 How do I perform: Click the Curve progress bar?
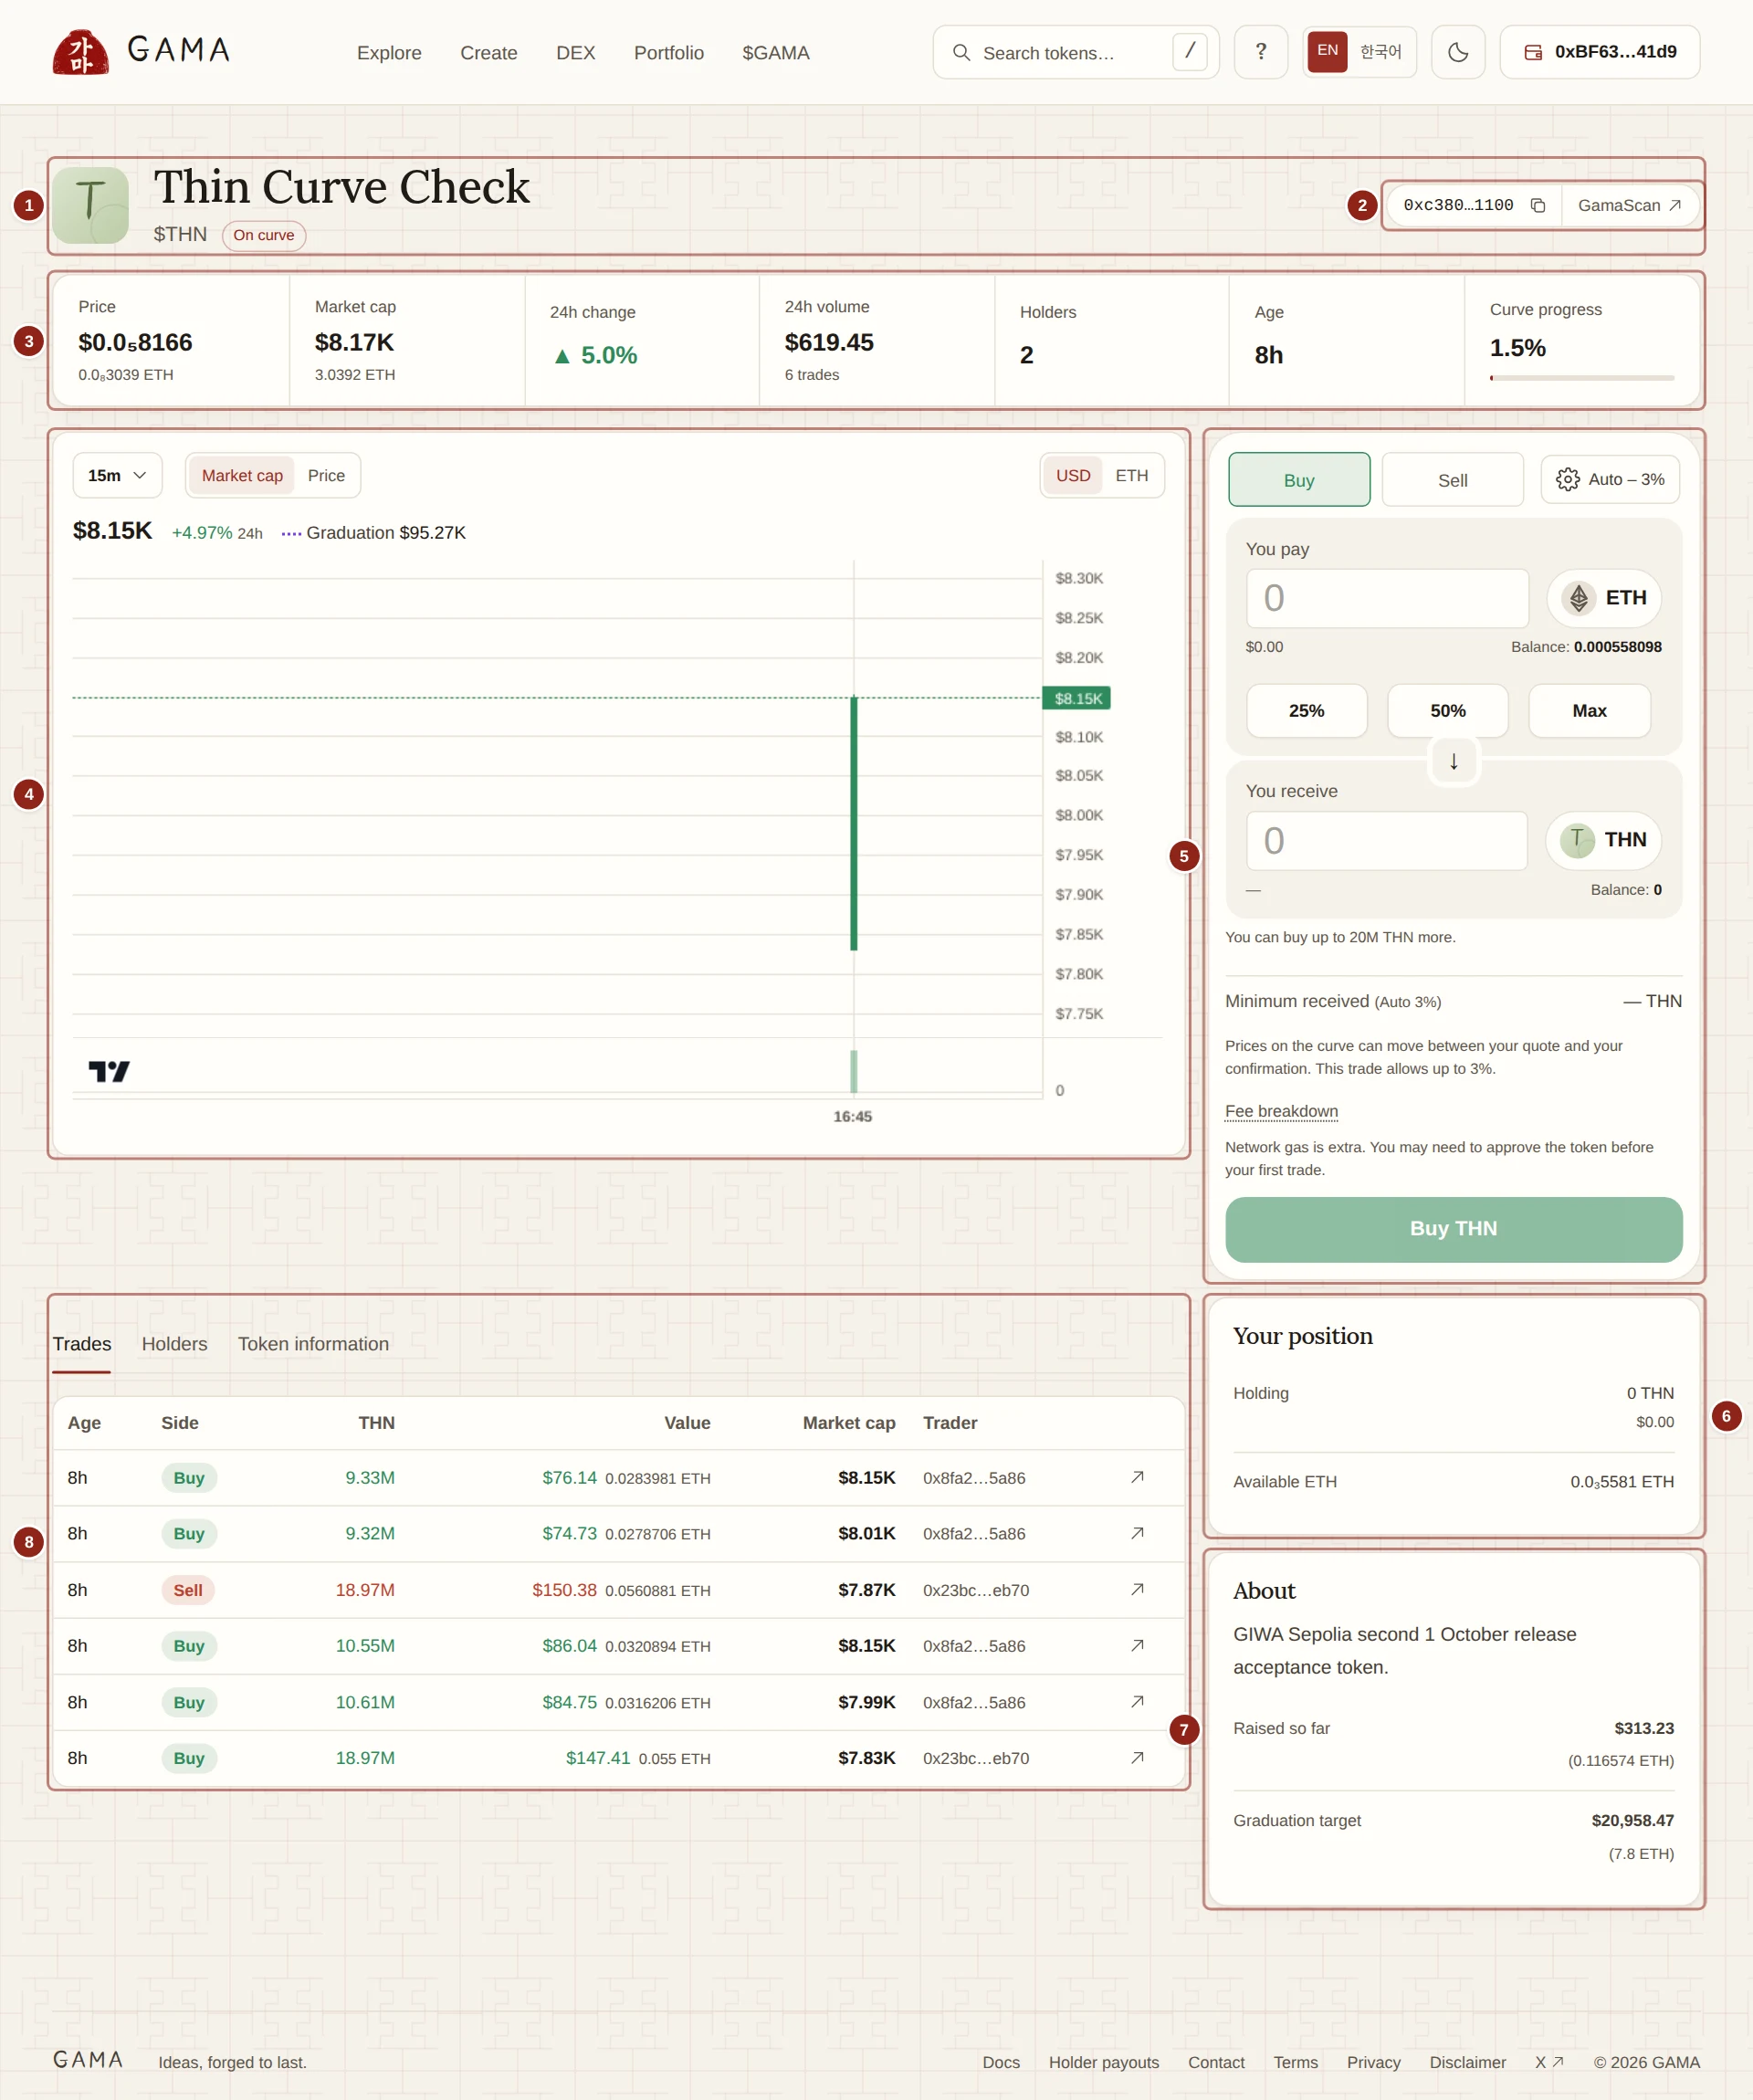click(x=1581, y=378)
